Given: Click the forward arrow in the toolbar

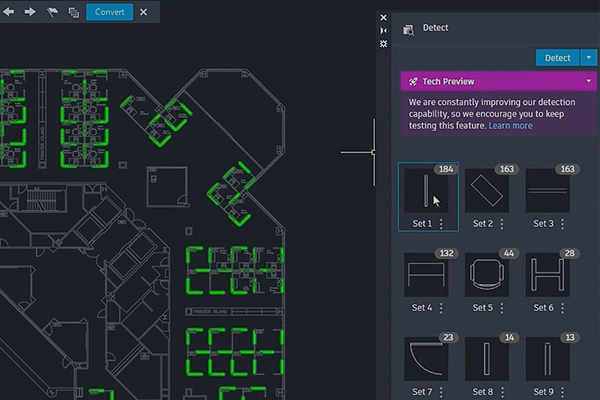Looking at the screenshot, I should point(30,12).
